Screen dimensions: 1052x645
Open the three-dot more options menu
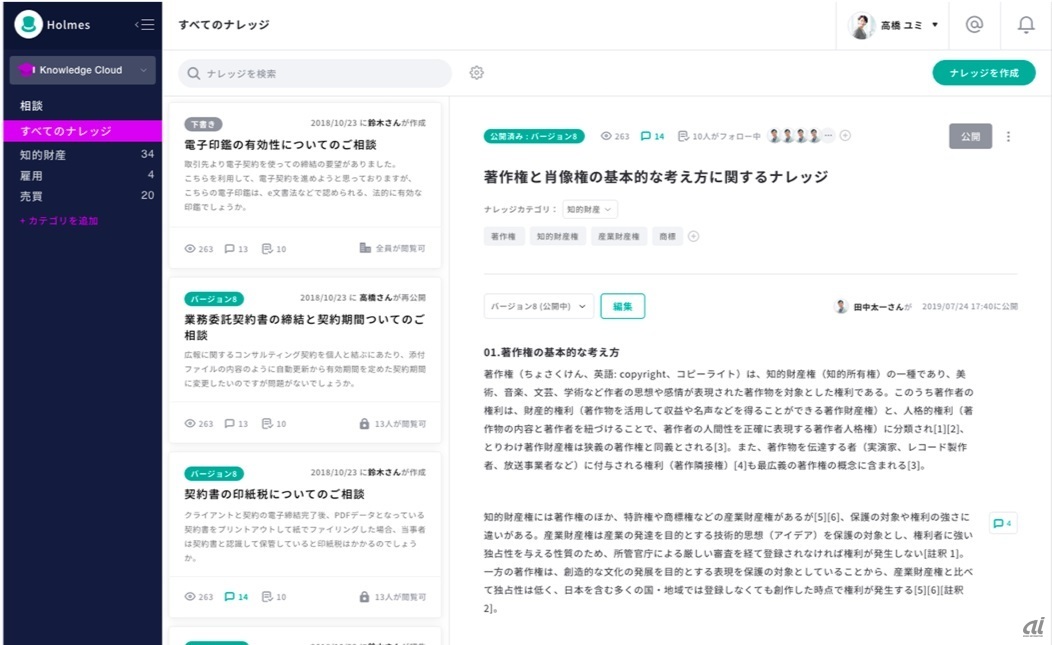pos(1008,136)
